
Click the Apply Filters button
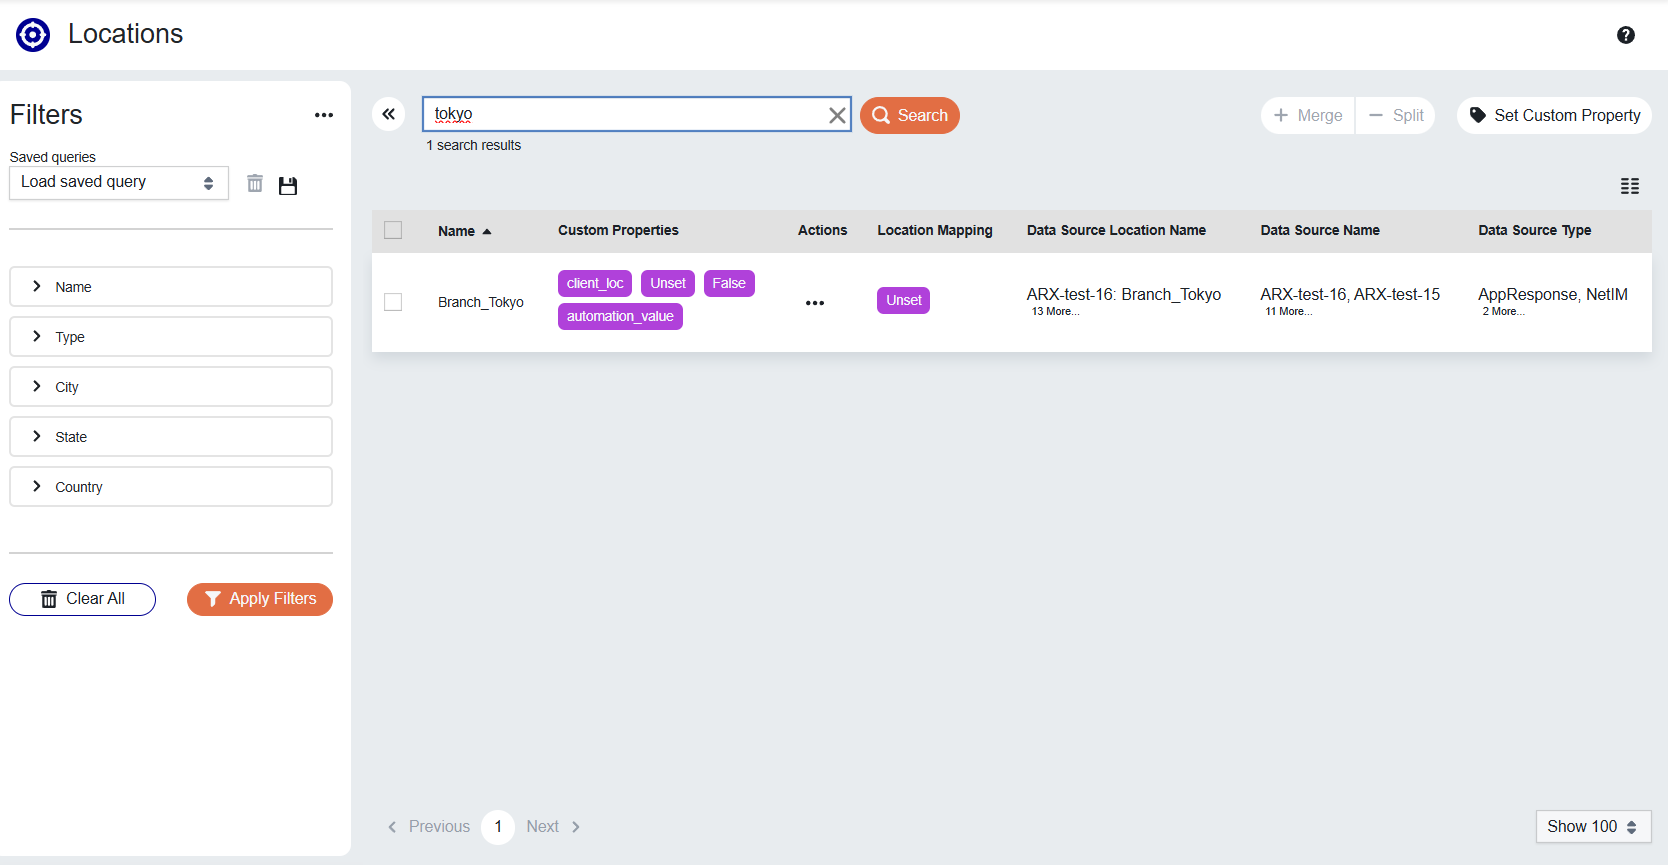tap(260, 599)
